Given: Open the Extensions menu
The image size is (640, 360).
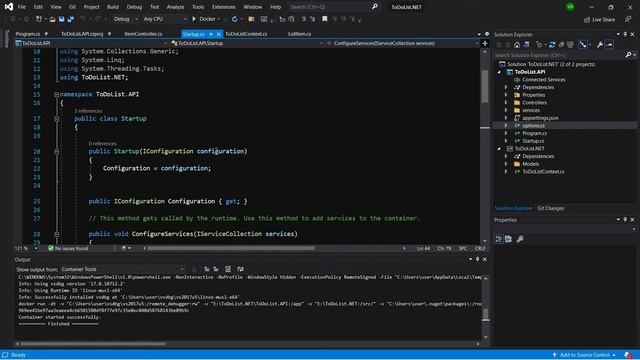Looking at the screenshot, I should (x=224, y=7).
